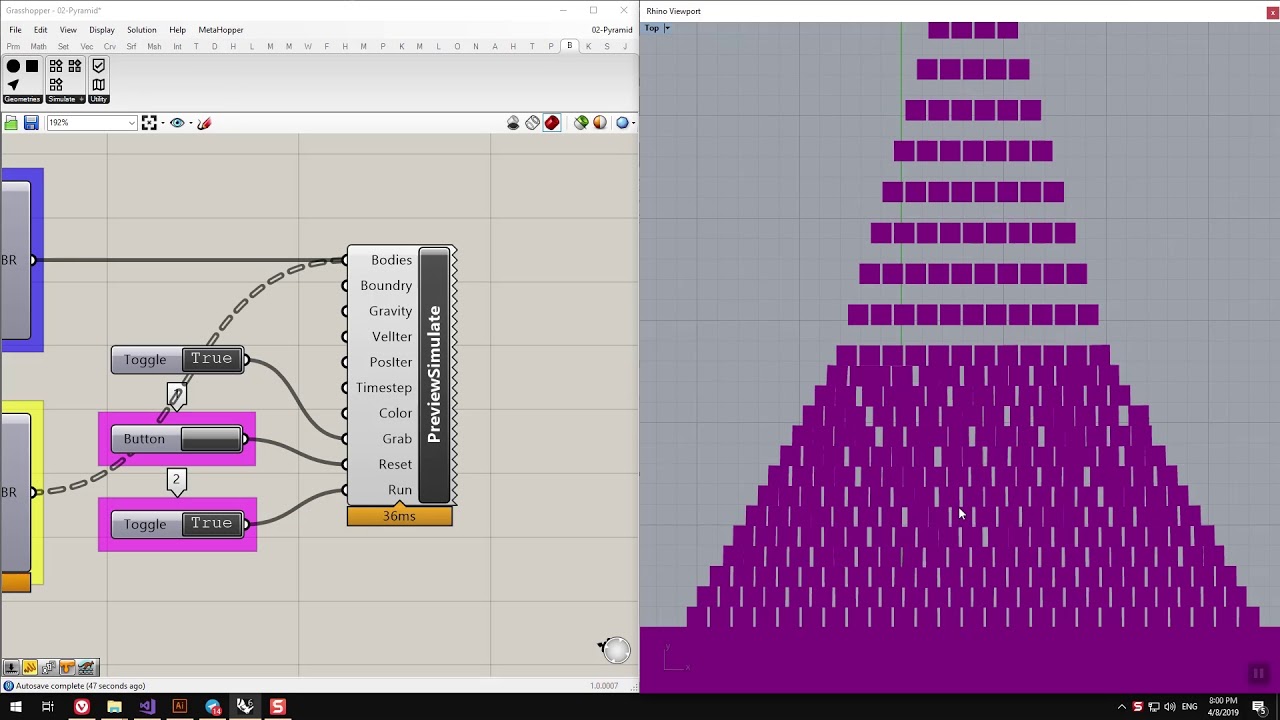Open the File menu
The image size is (1280, 720).
(15, 30)
